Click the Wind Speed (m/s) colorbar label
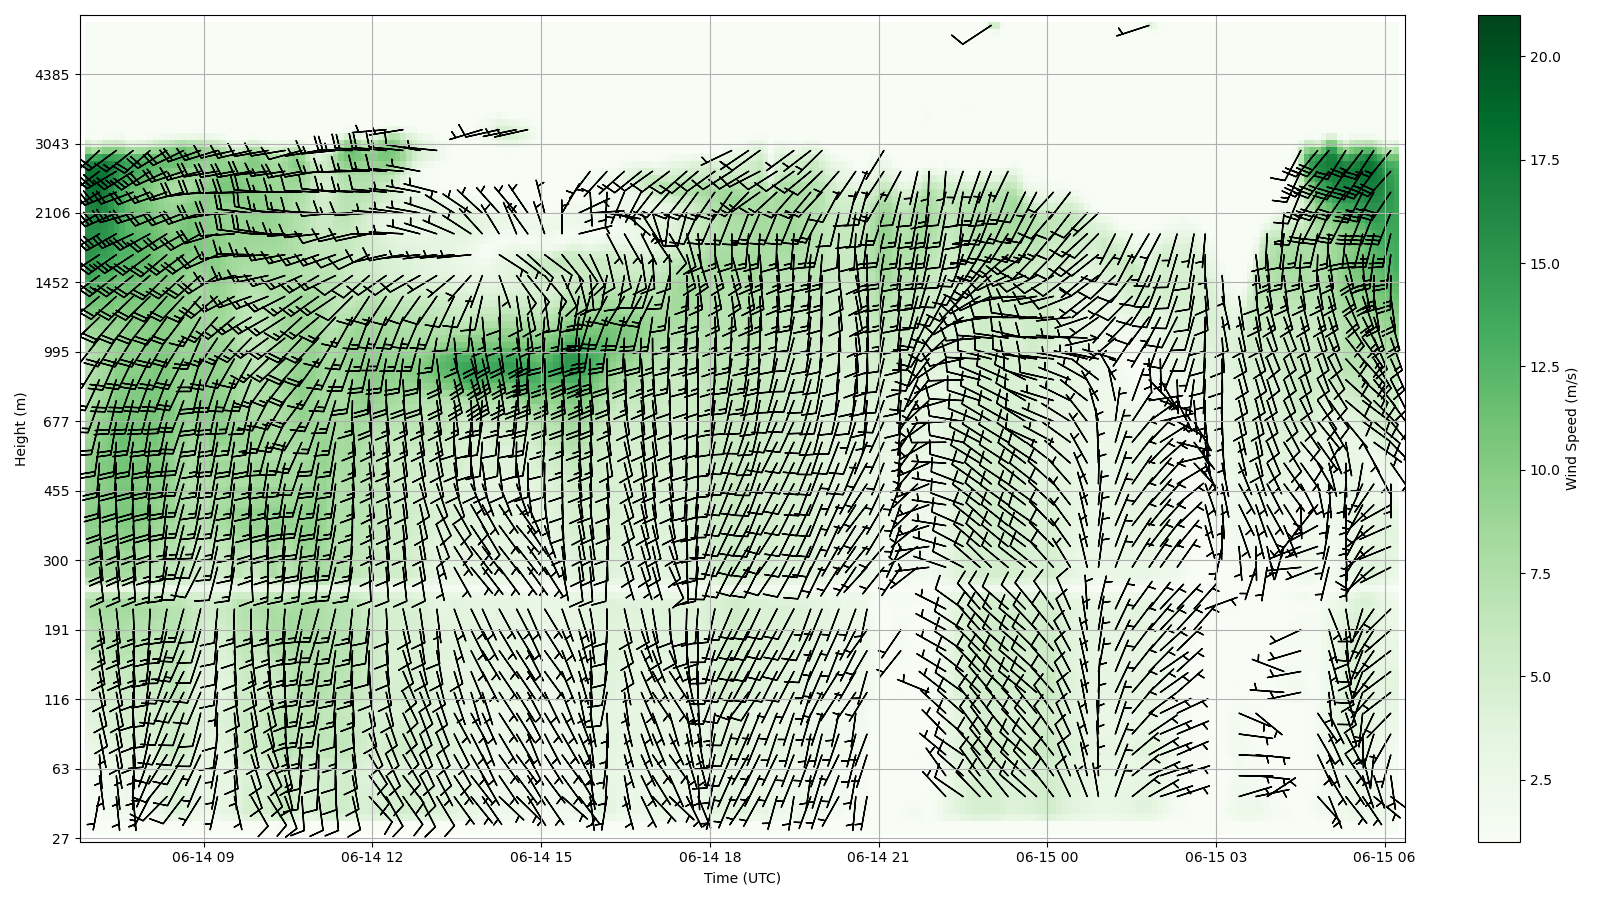Screen dimensions: 1600x900 1571,429
